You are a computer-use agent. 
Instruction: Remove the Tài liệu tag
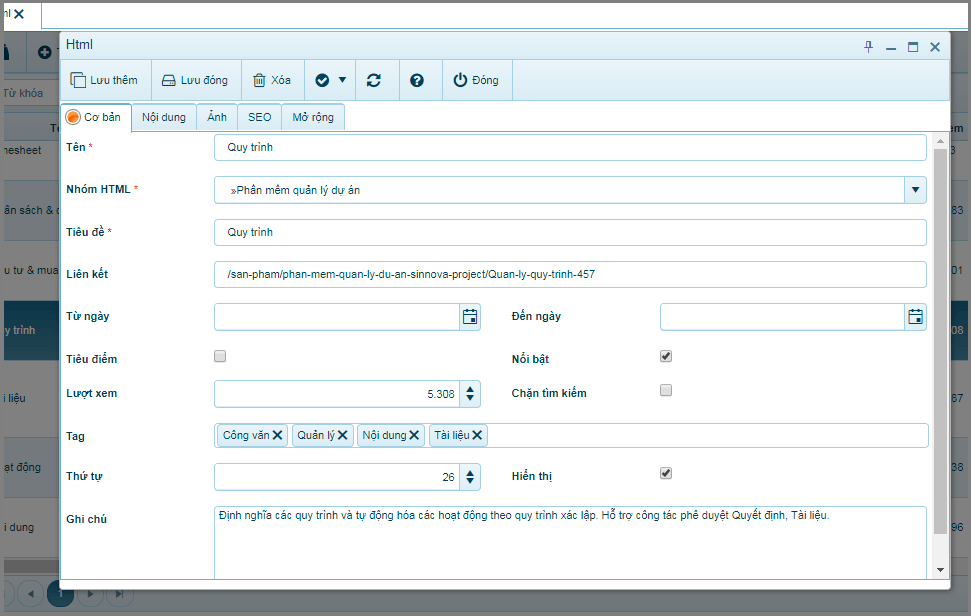(477, 435)
